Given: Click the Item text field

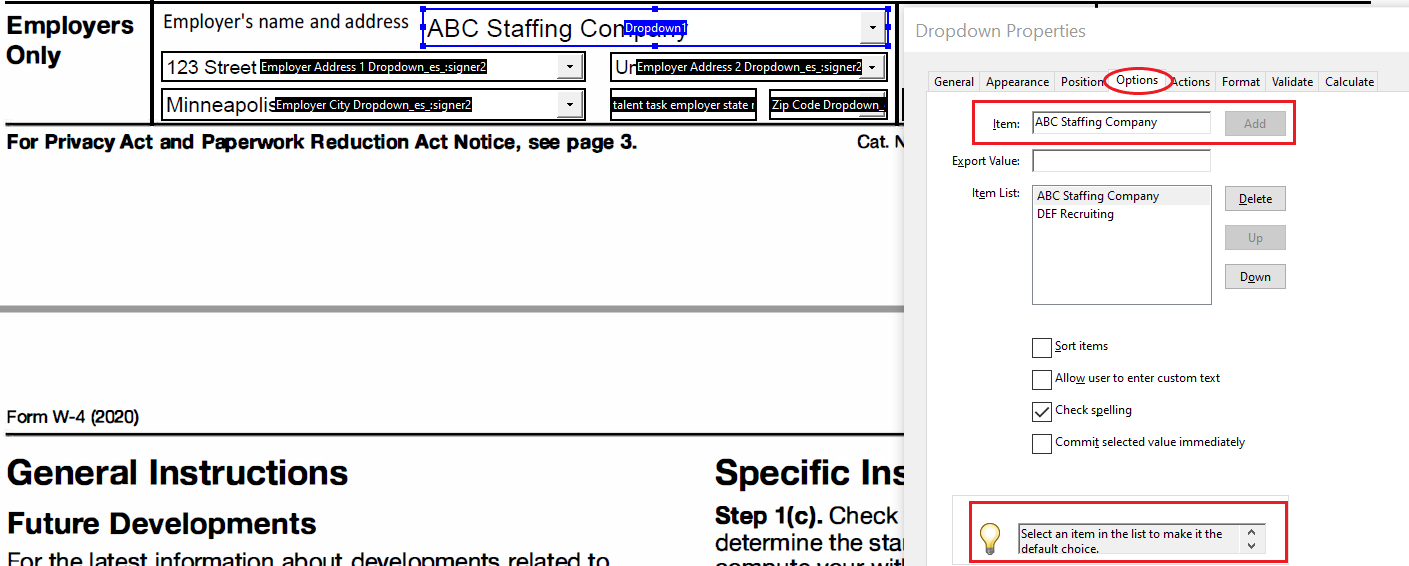Looking at the screenshot, I should pos(1121,123).
